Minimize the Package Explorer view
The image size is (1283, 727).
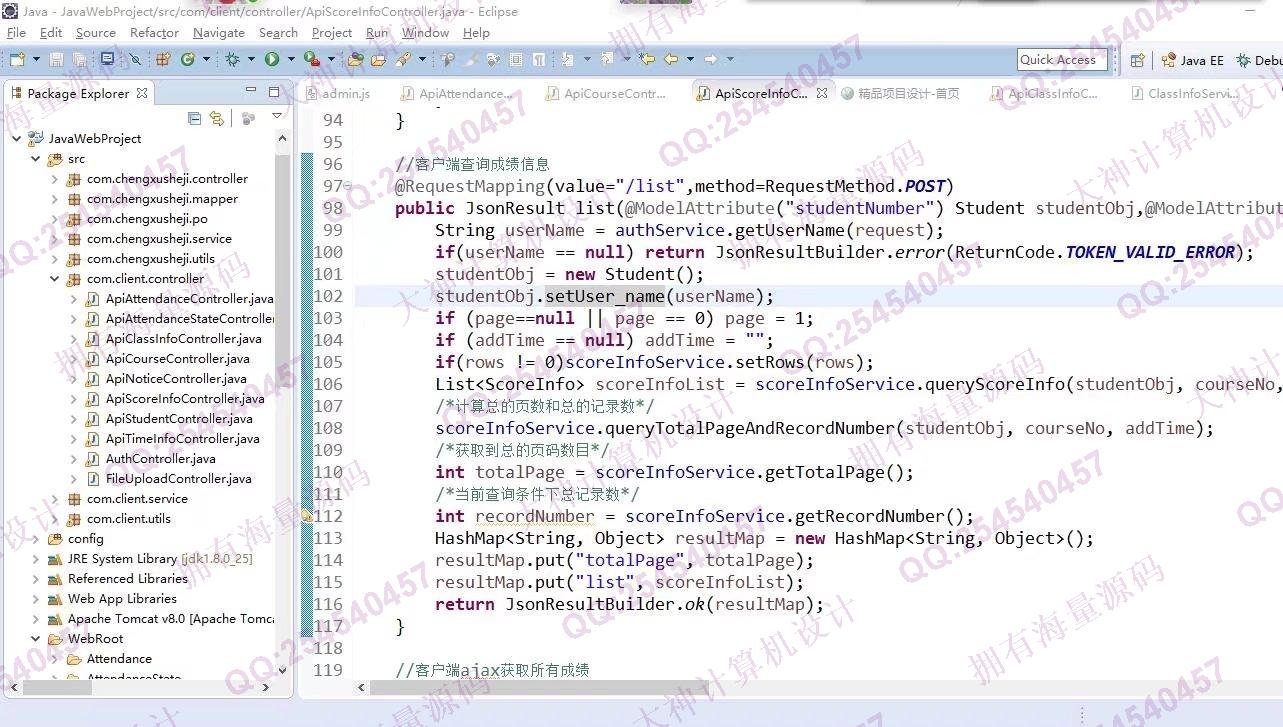point(251,92)
